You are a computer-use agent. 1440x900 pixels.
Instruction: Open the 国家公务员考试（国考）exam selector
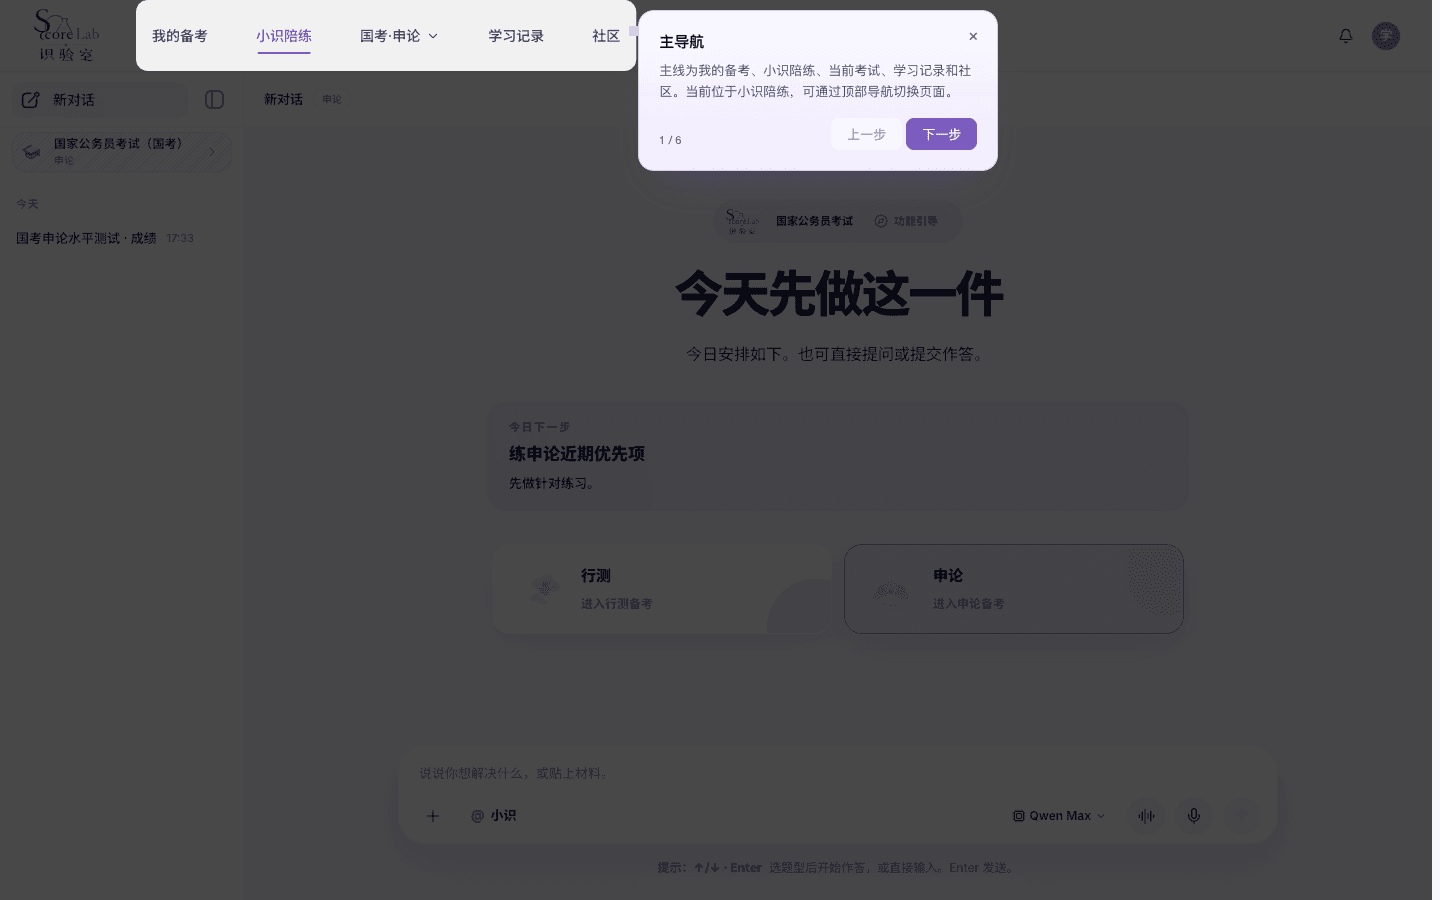(122, 151)
